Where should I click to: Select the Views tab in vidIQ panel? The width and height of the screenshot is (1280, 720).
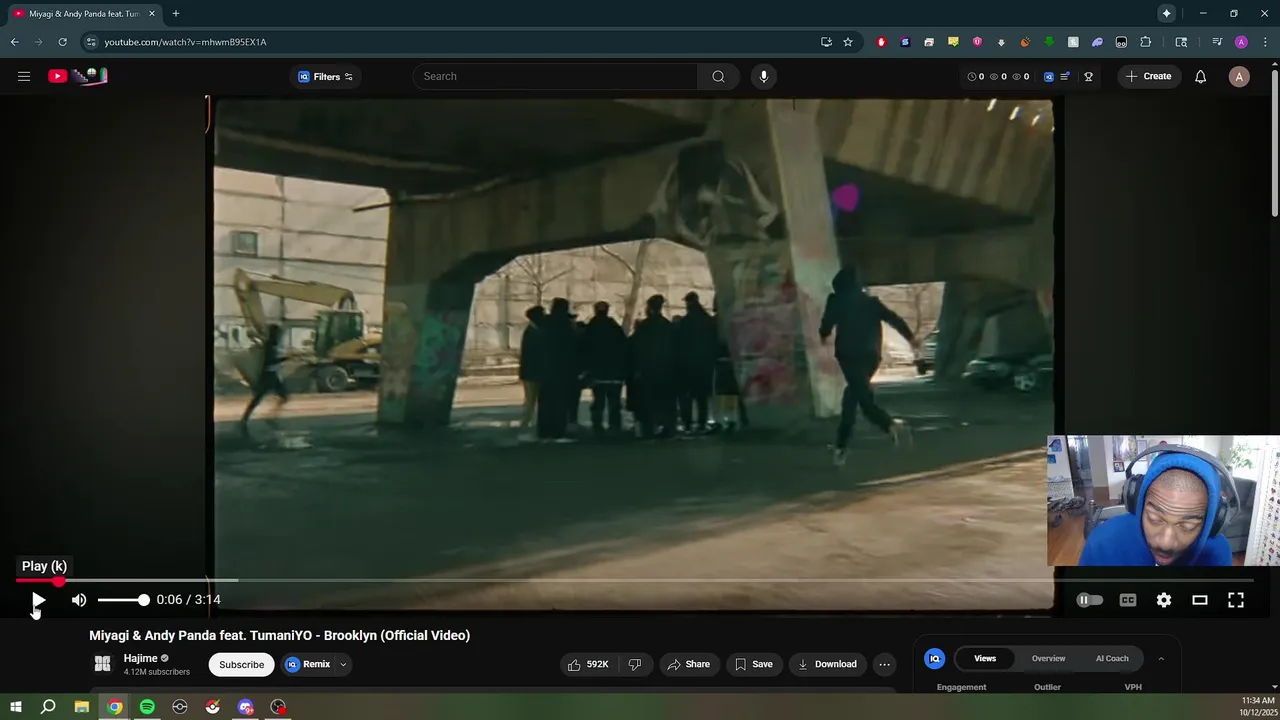[x=985, y=658]
